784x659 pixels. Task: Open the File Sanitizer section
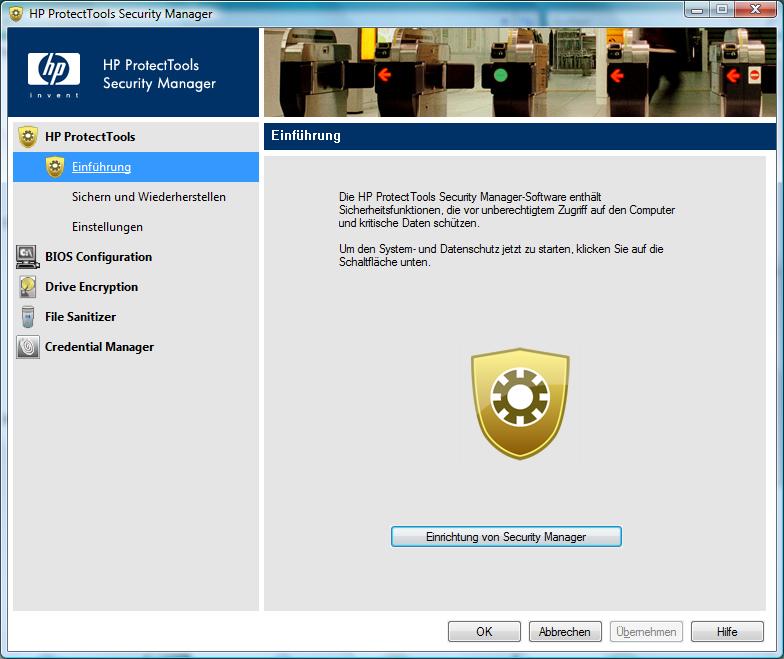(x=80, y=317)
